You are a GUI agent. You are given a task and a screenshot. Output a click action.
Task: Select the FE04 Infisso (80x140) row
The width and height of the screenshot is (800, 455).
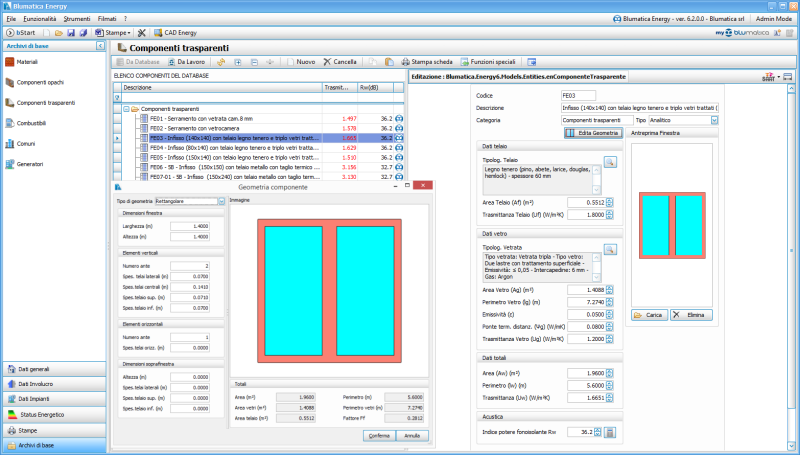[258, 147]
